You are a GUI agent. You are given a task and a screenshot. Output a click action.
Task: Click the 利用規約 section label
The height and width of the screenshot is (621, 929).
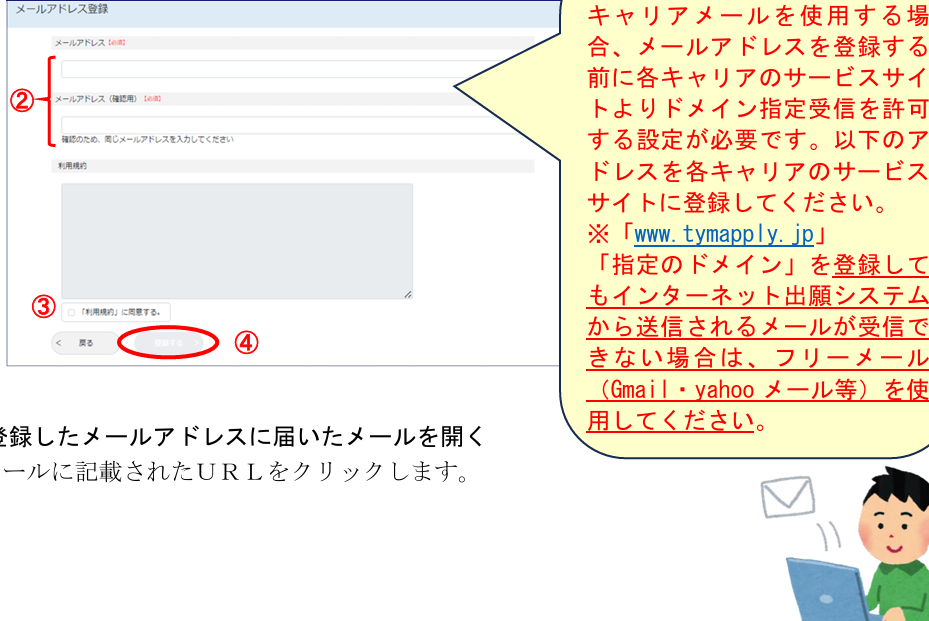(70, 166)
